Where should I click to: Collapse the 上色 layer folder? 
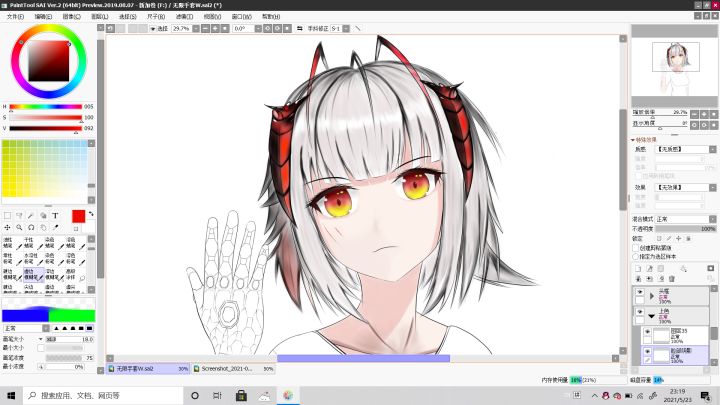652,316
